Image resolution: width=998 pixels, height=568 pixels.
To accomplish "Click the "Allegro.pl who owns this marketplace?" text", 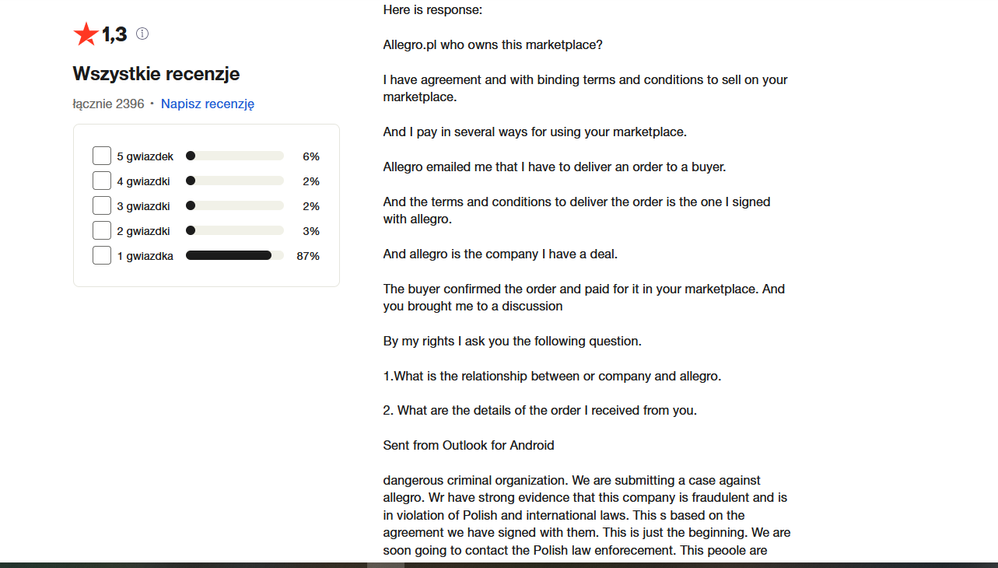I will tap(493, 45).
